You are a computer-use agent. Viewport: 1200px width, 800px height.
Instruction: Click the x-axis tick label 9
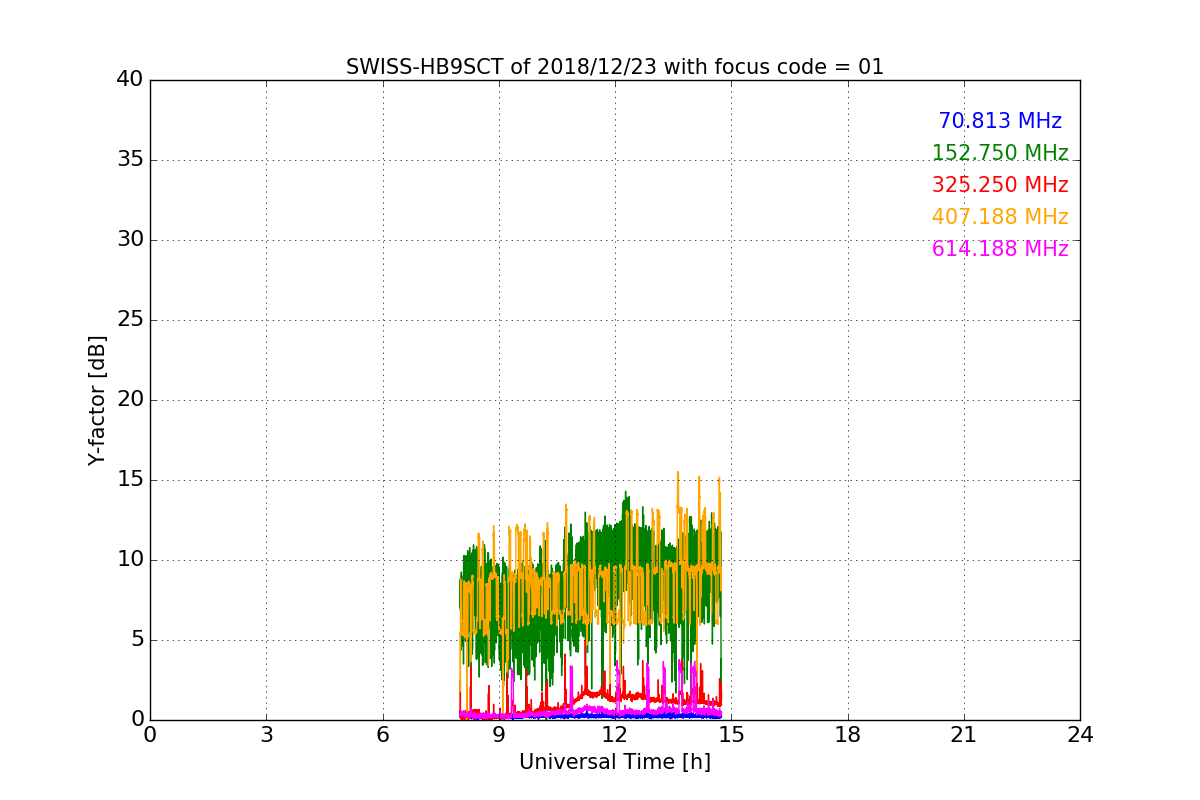[499, 735]
